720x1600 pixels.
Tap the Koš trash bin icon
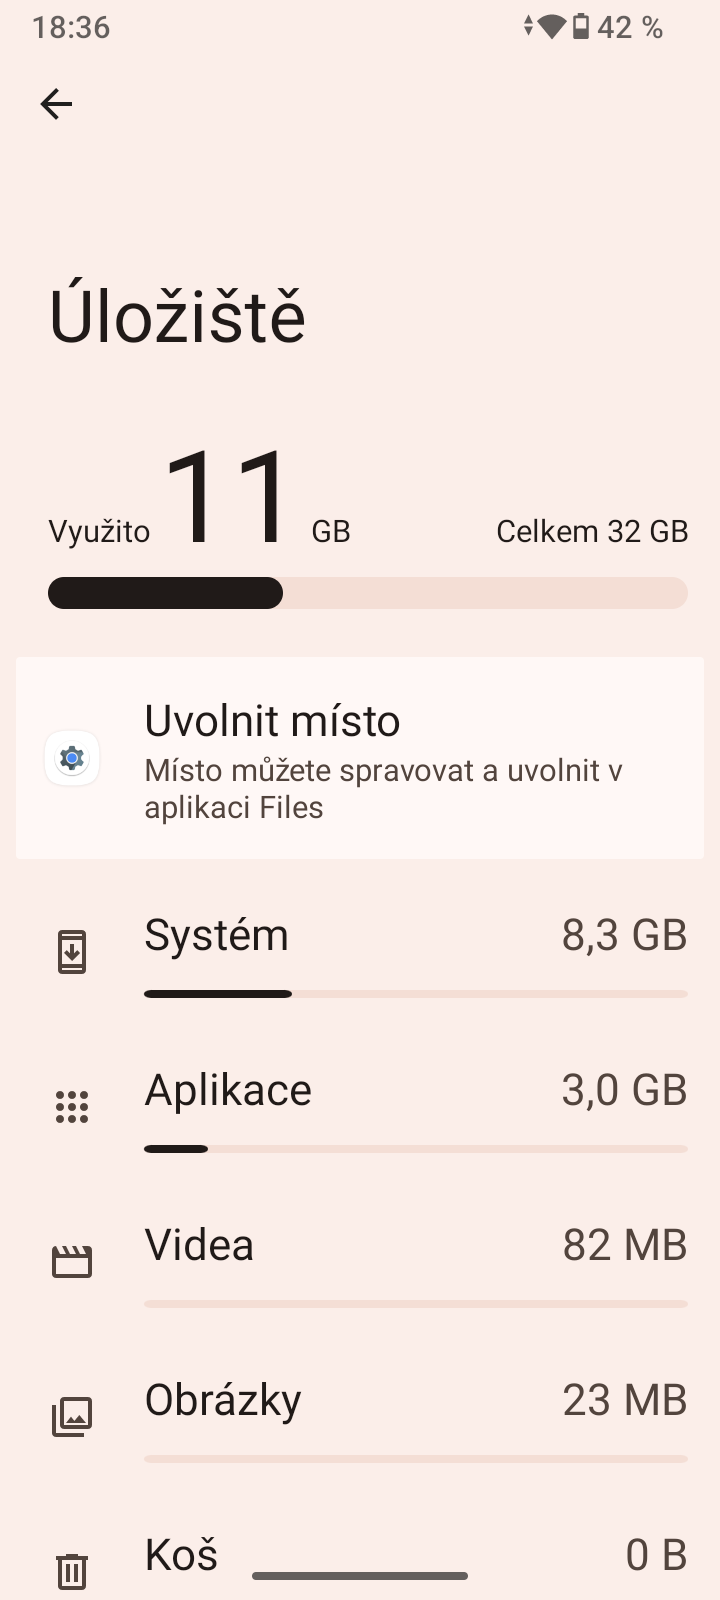72,1570
